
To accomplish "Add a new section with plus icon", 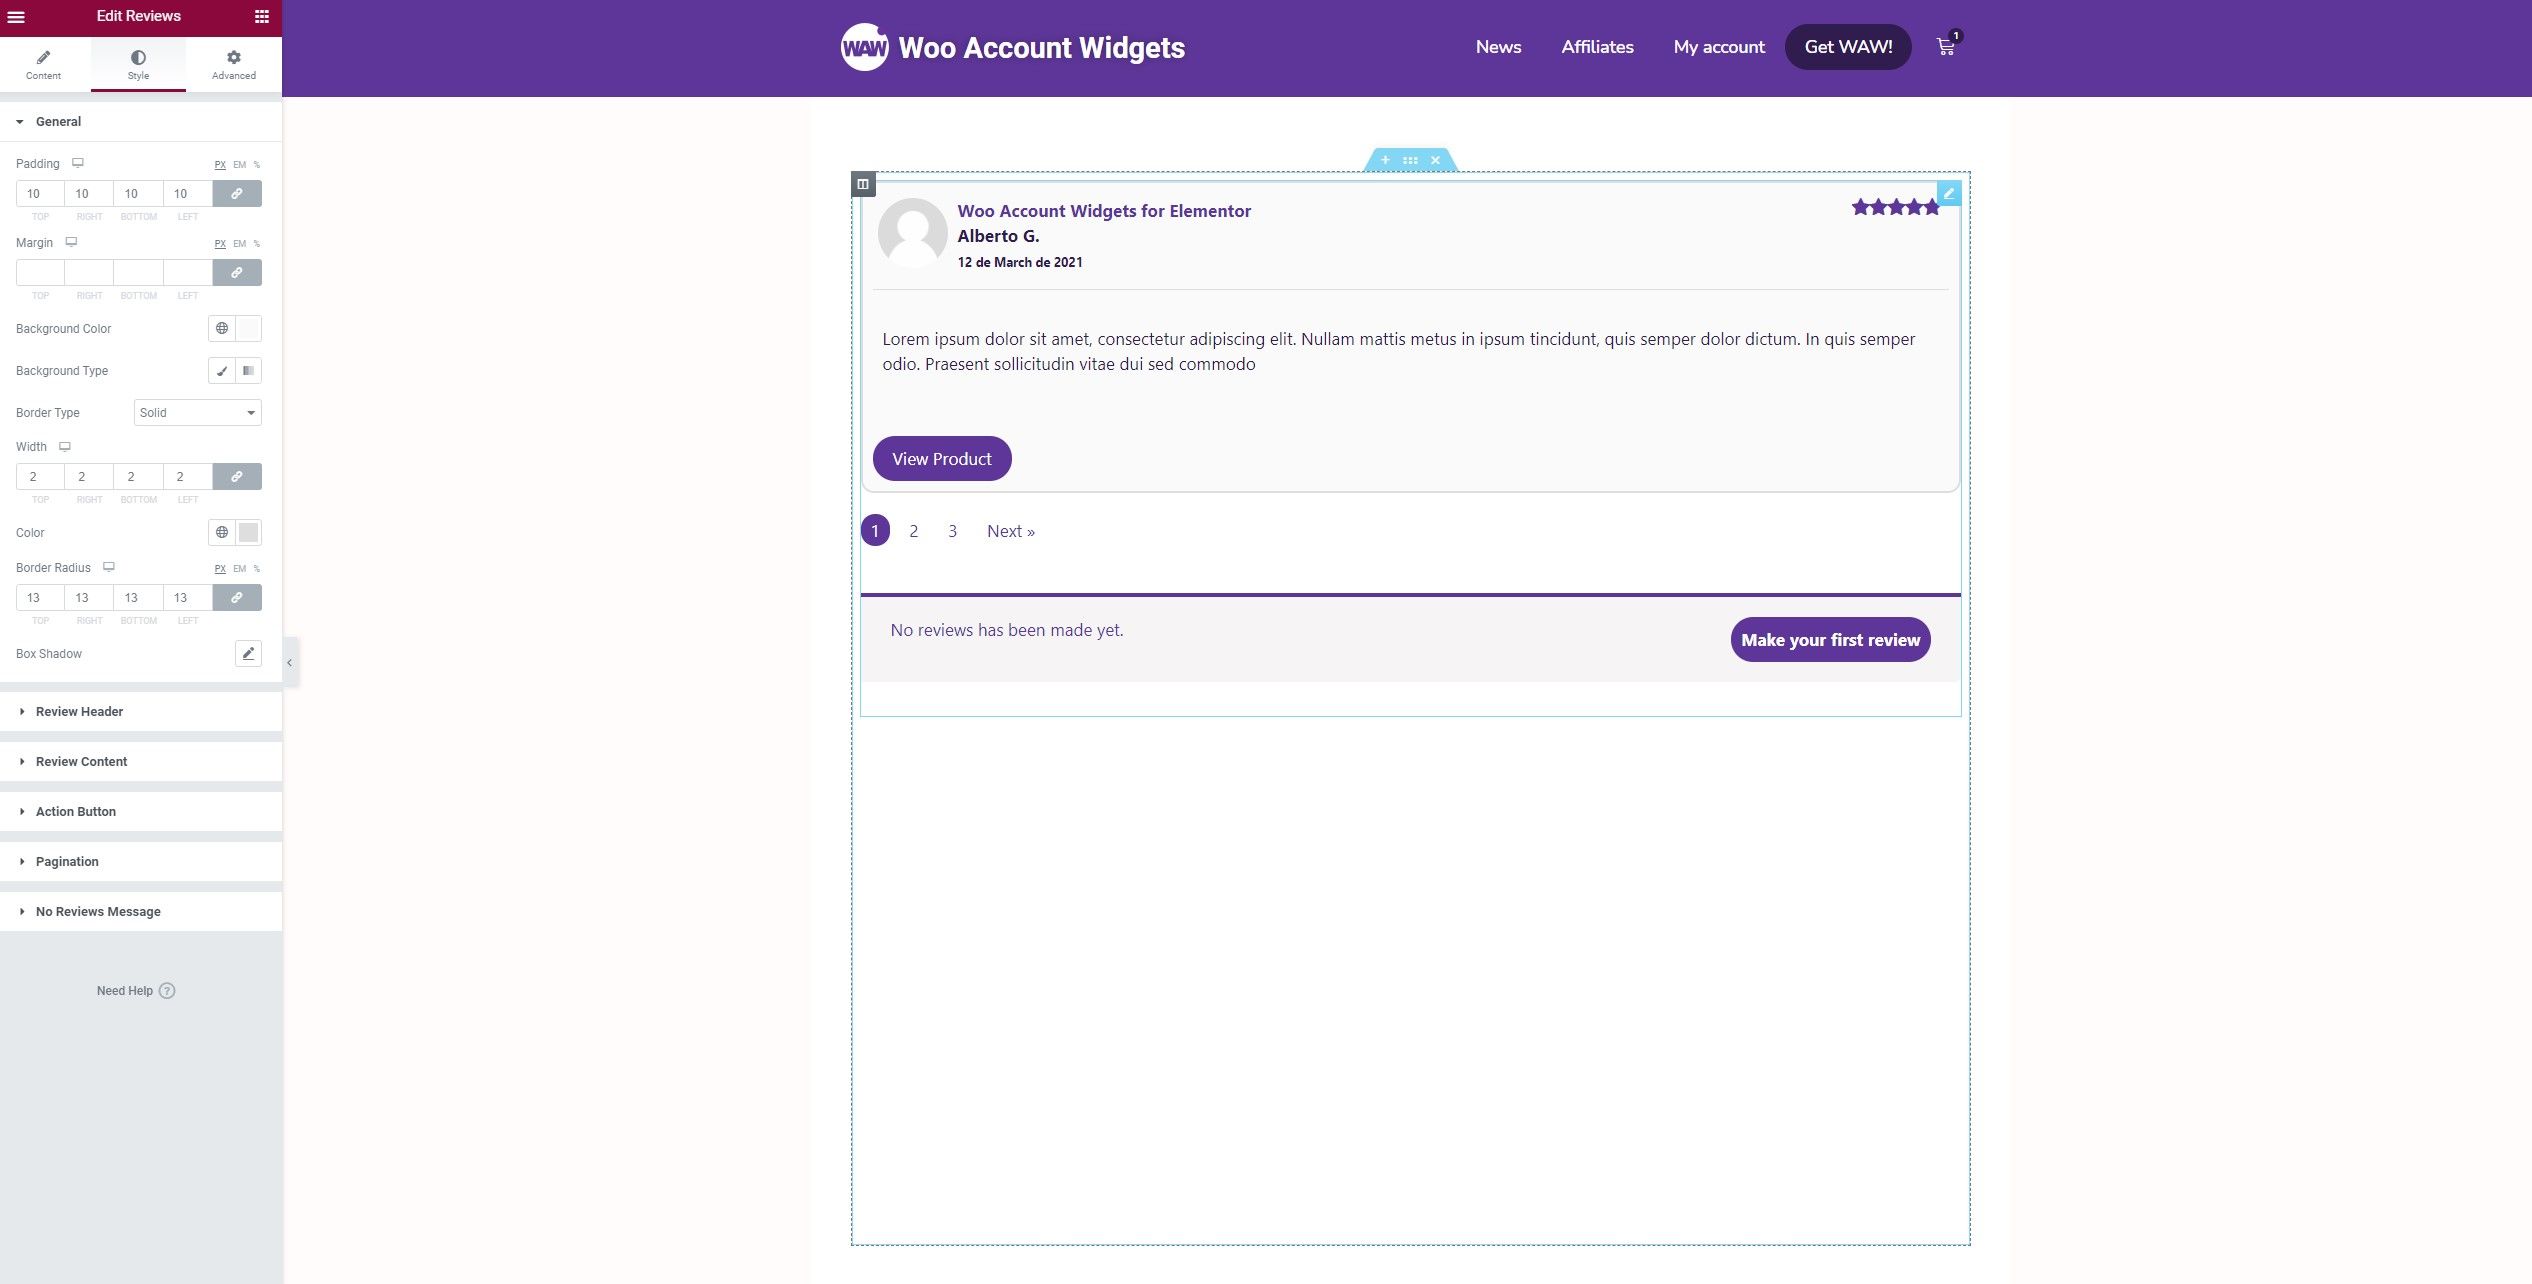I will pos(1385,160).
